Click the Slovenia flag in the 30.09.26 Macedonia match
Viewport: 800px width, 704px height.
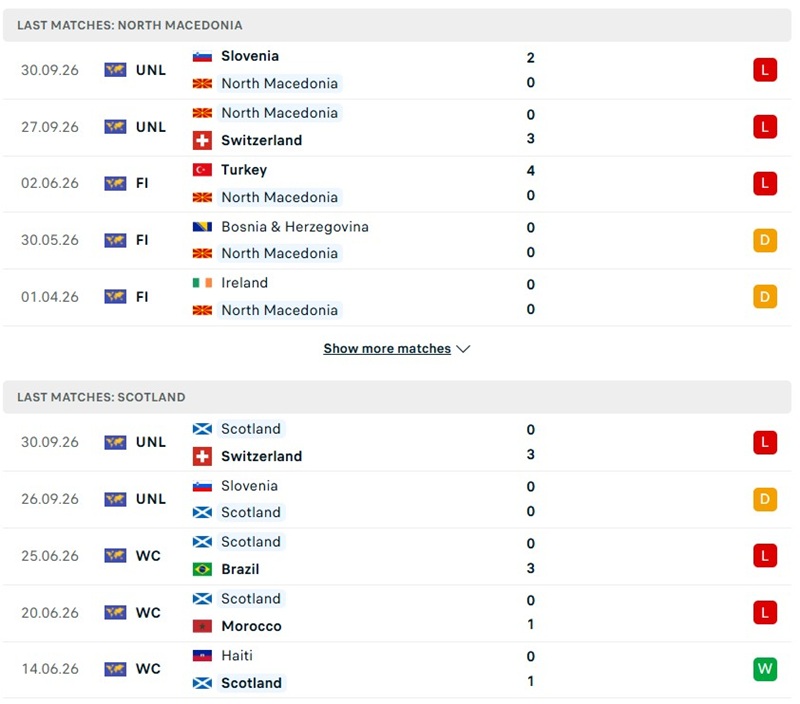tap(202, 57)
